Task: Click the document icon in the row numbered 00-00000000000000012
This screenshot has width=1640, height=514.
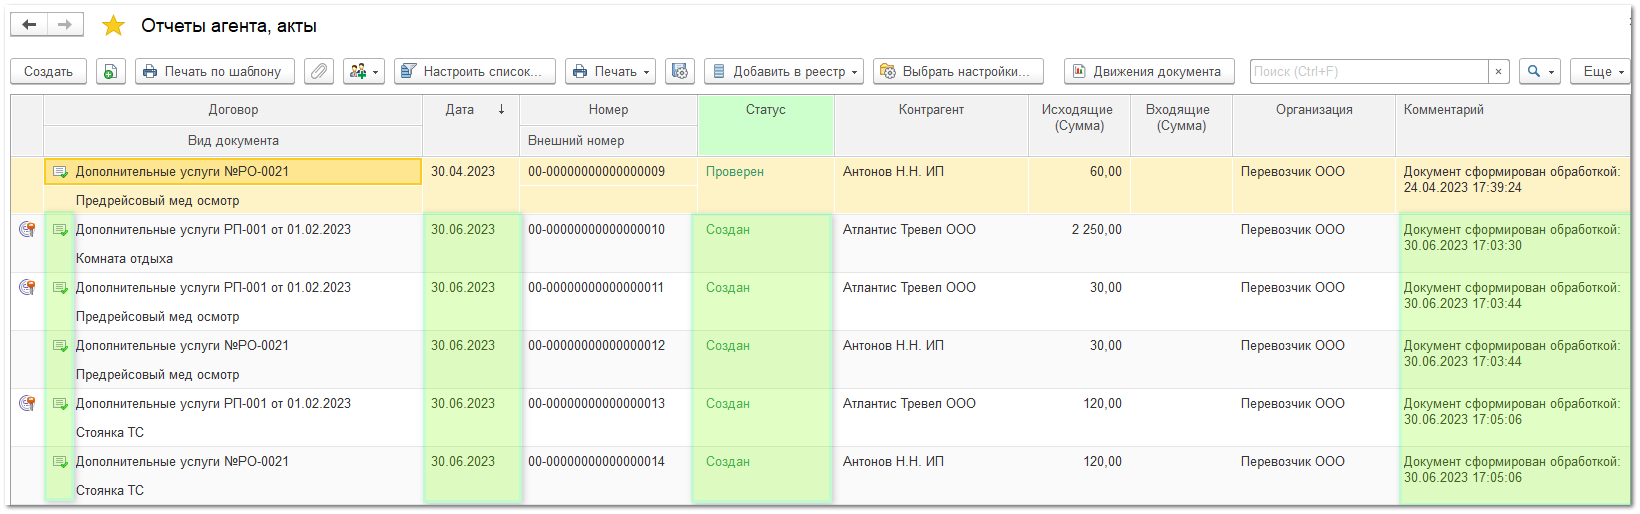Action: click(x=60, y=346)
